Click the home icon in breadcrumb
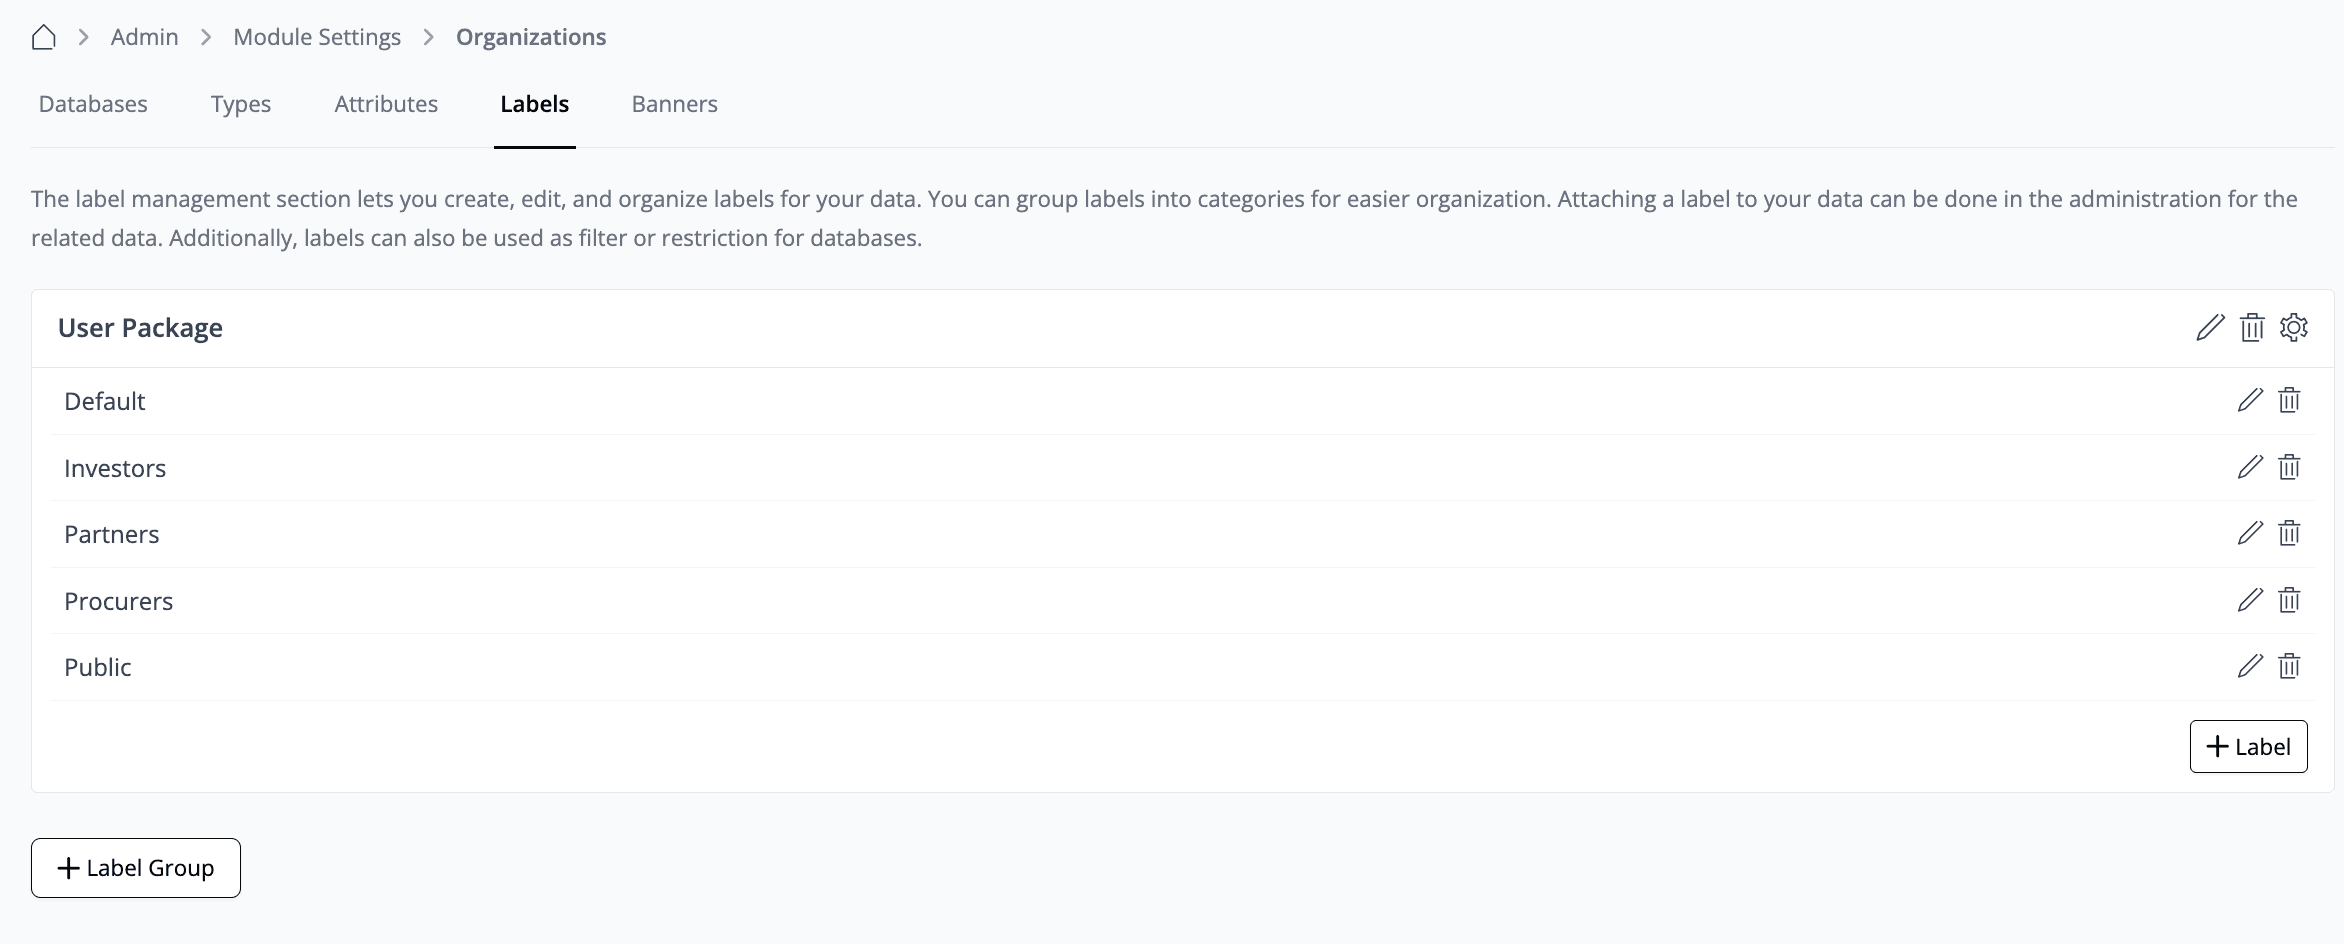The height and width of the screenshot is (944, 2344). tap(43, 37)
